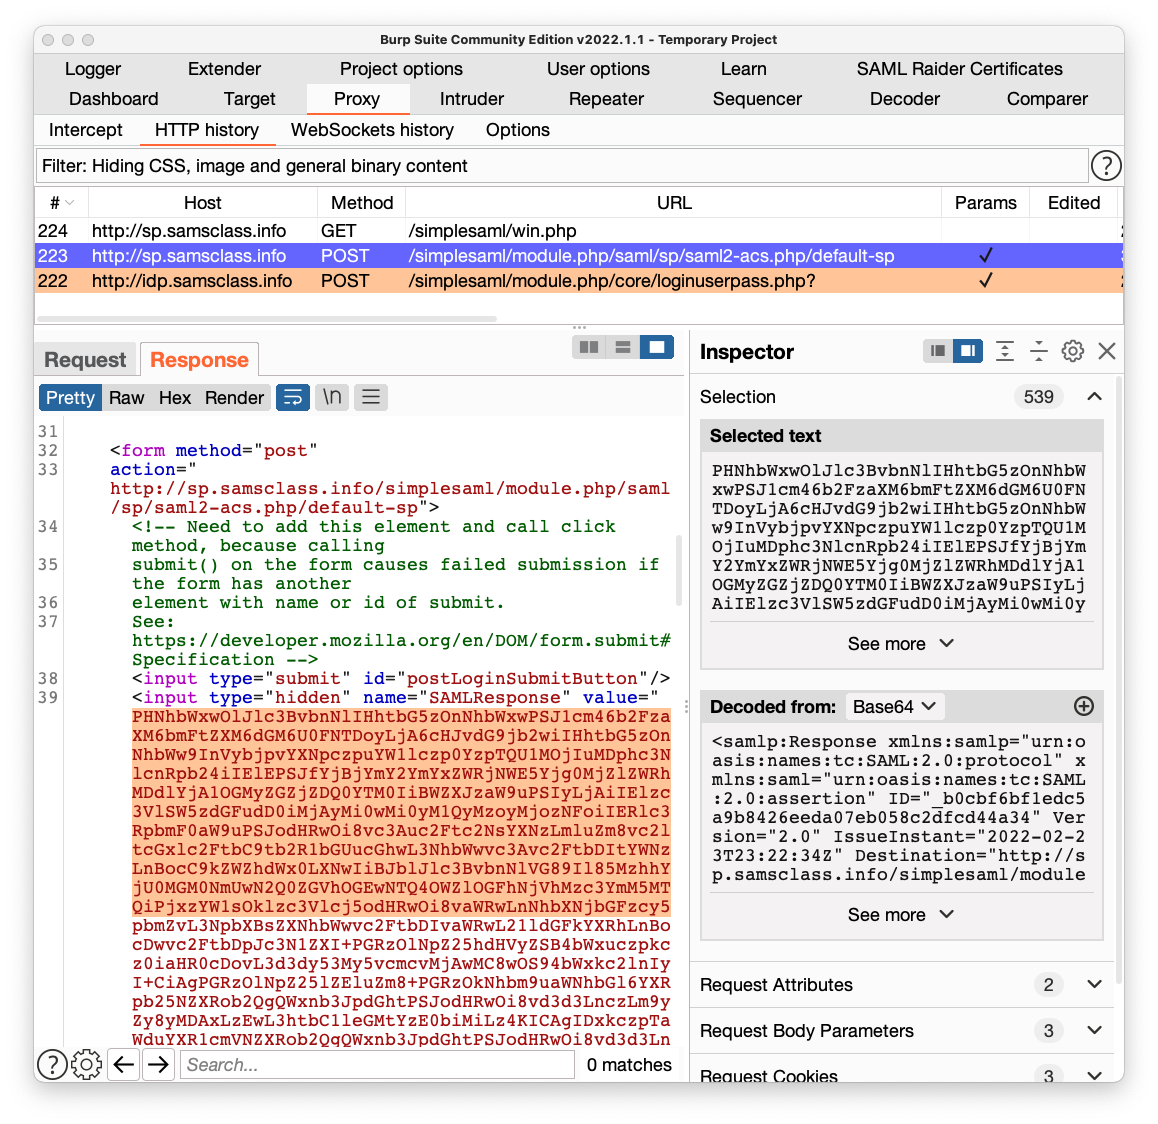Switch to the Dashboard tab
The width and height of the screenshot is (1158, 1124).
pyautogui.click(x=113, y=99)
